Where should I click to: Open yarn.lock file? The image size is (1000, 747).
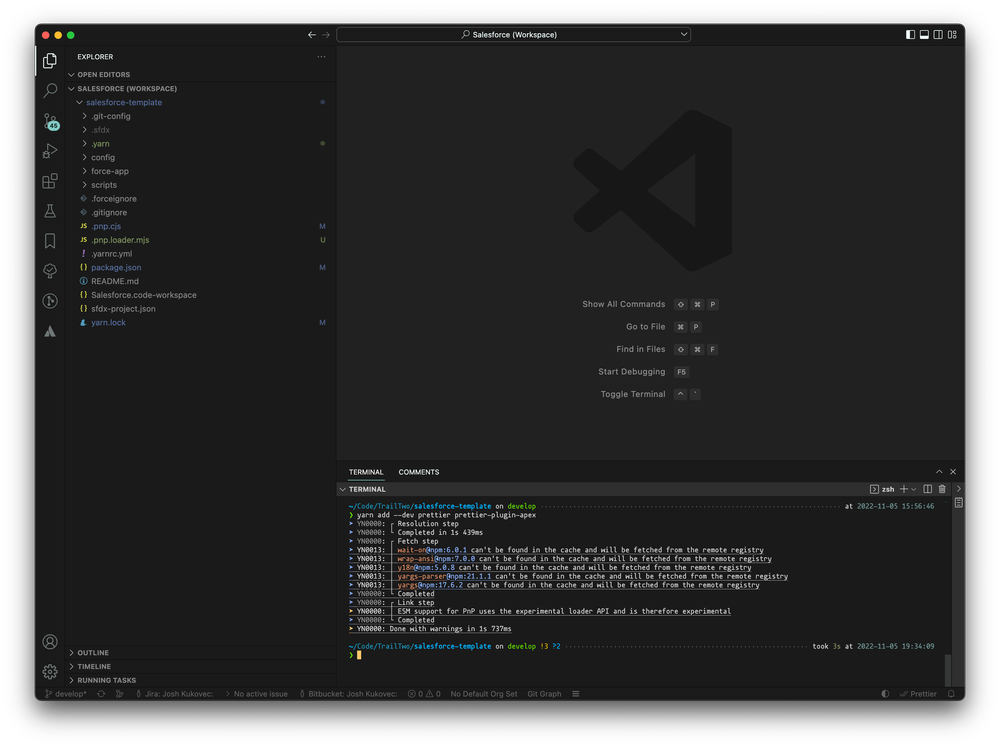tap(201, 323)
